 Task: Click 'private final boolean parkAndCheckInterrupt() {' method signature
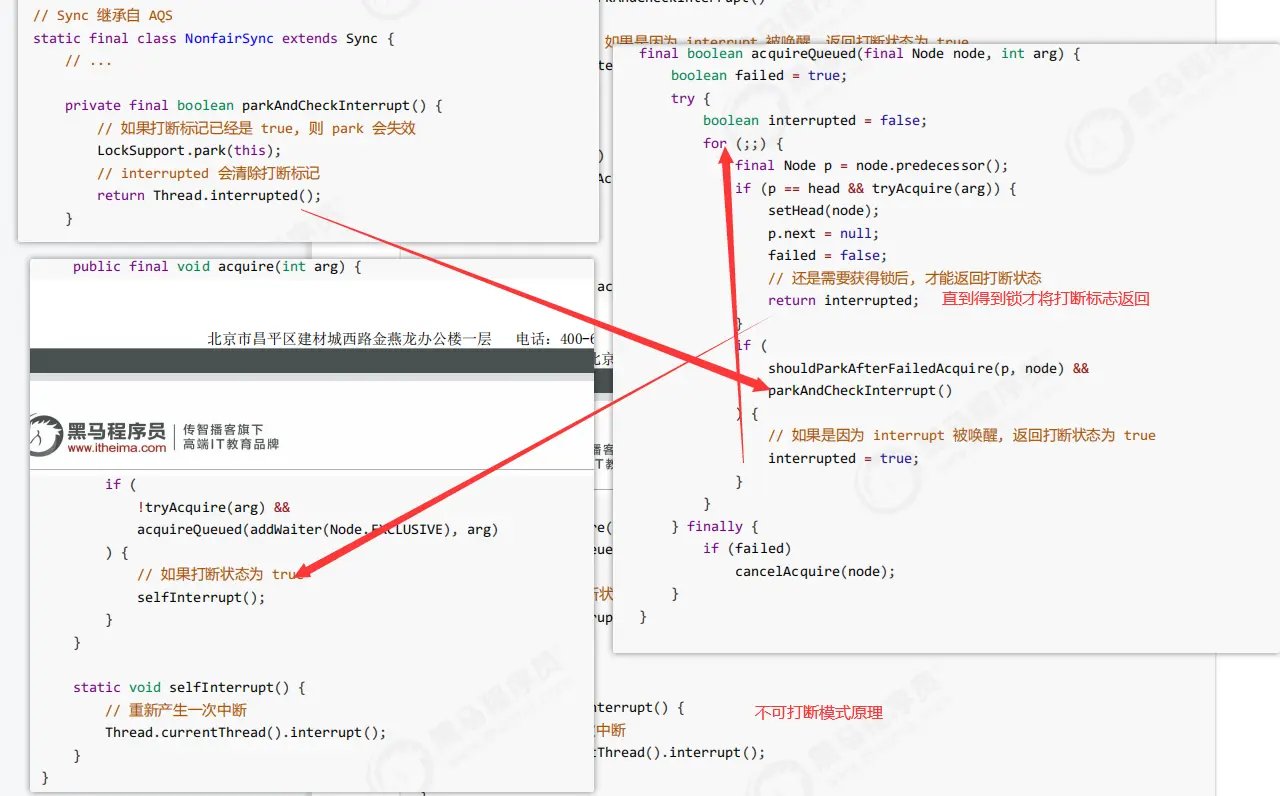[253, 105]
